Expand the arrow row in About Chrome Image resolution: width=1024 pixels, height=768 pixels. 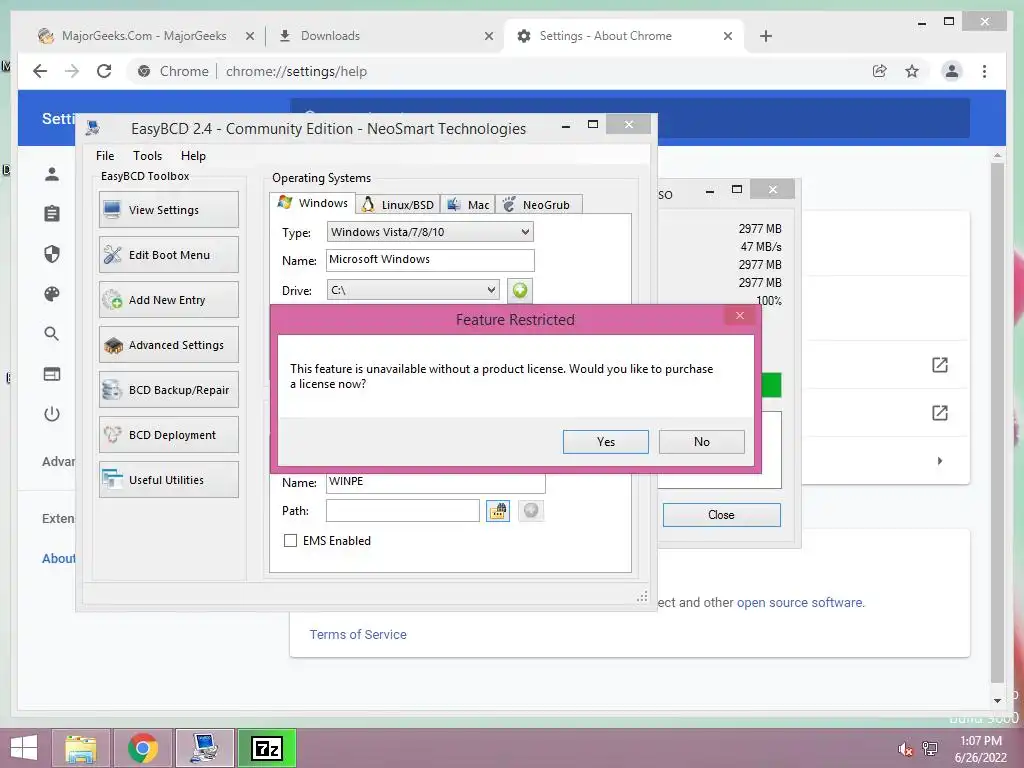[x=940, y=461]
